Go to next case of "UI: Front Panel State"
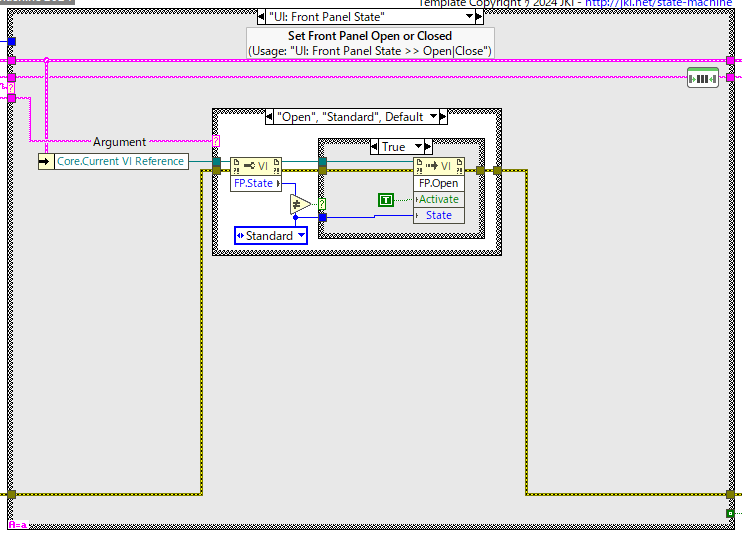742x533 pixels. [479, 17]
